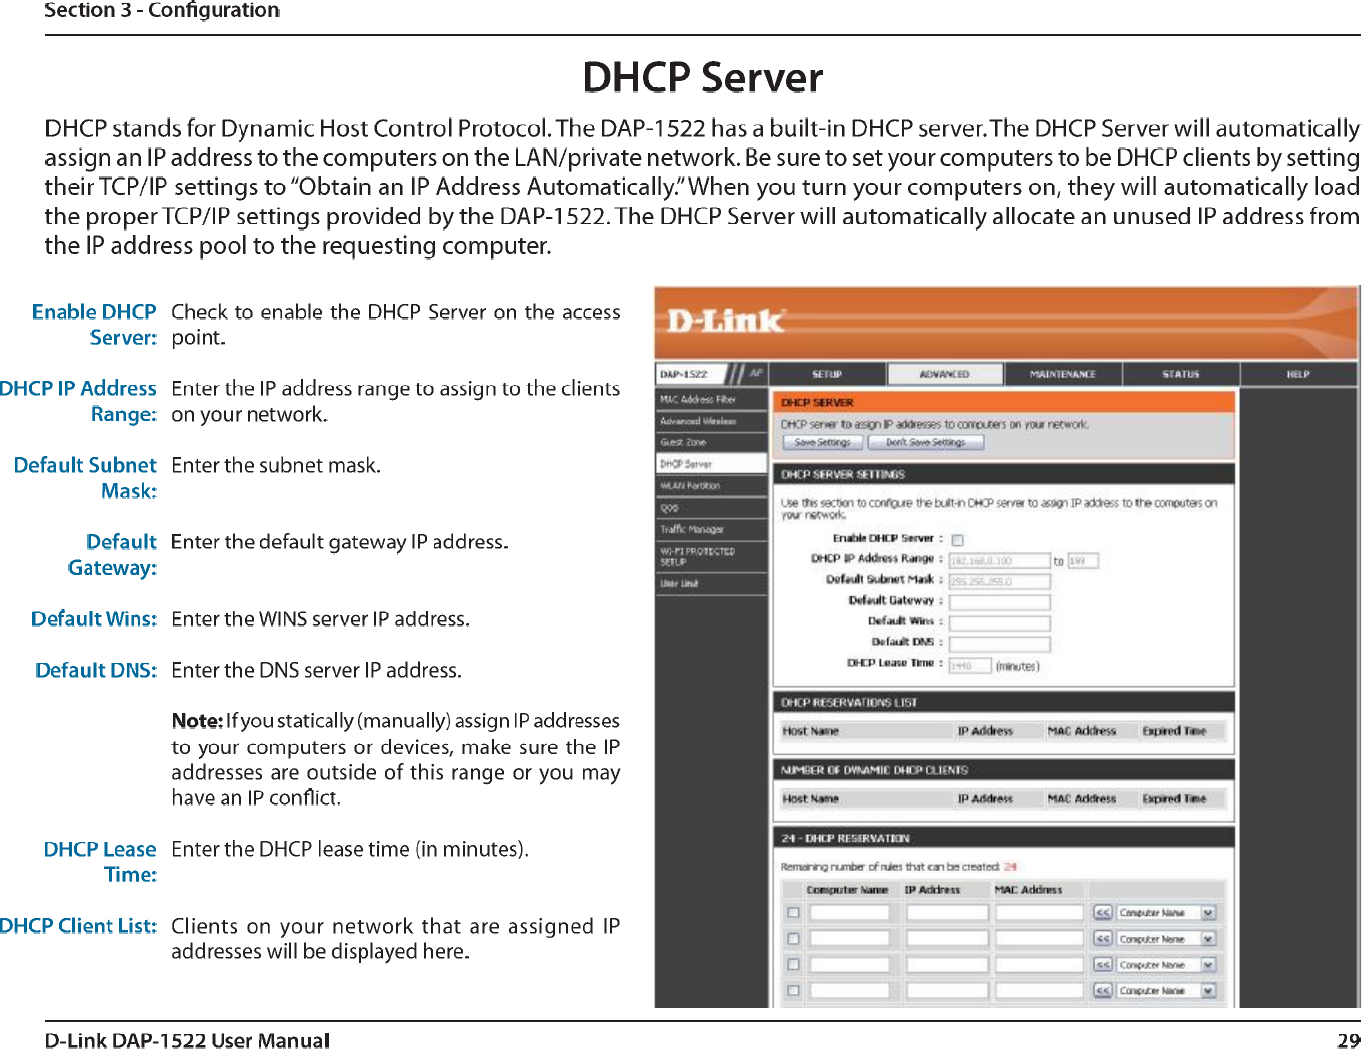Click the IP Address field in the fourth reservation row
1362x1049 pixels.
coord(947,991)
